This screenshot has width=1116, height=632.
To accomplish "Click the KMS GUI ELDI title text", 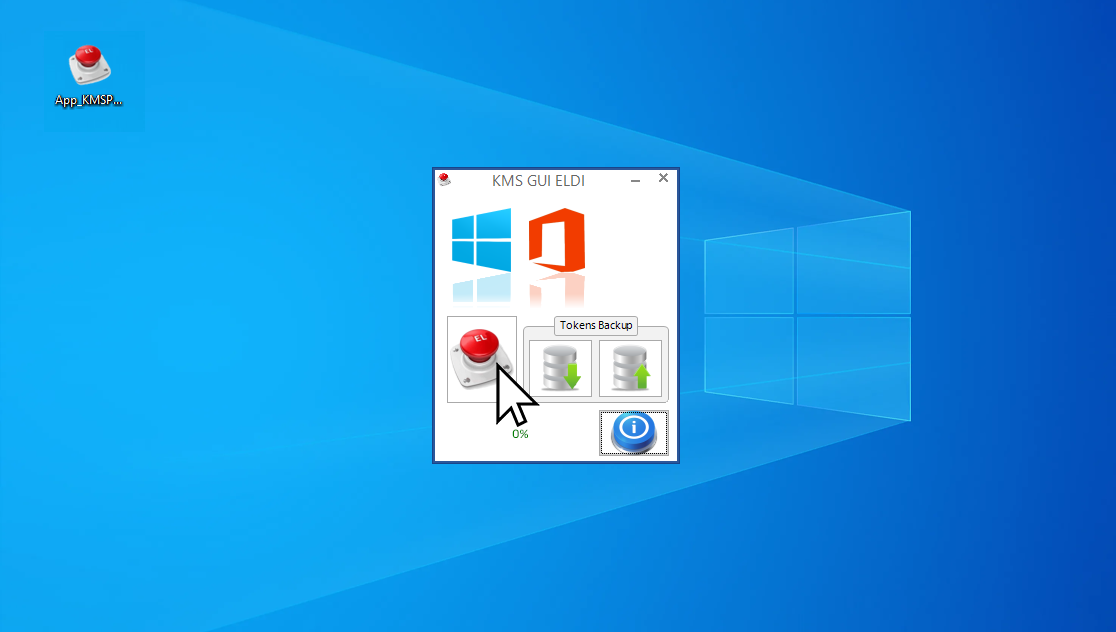I will (538, 181).
